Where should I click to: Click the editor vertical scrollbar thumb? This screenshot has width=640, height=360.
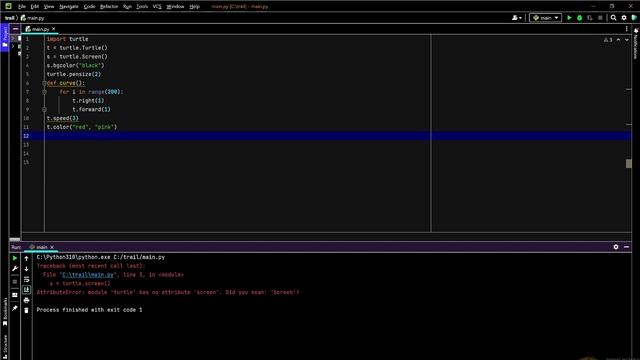pyautogui.click(x=629, y=164)
